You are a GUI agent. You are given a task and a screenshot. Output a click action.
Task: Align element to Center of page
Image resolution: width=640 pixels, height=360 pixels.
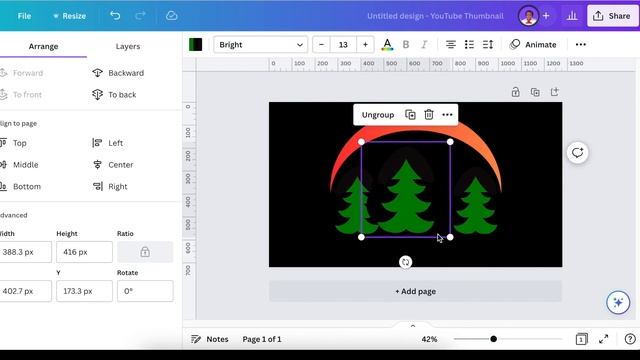(113, 165)
